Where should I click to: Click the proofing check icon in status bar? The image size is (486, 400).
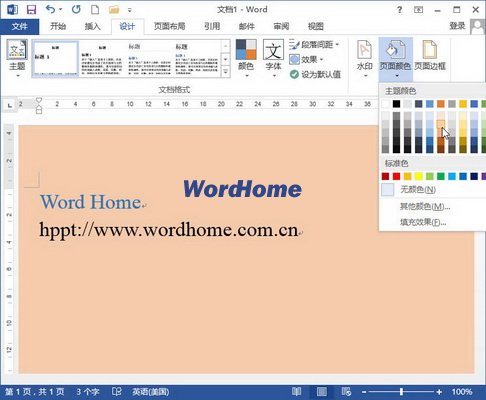tap(117, 391)
